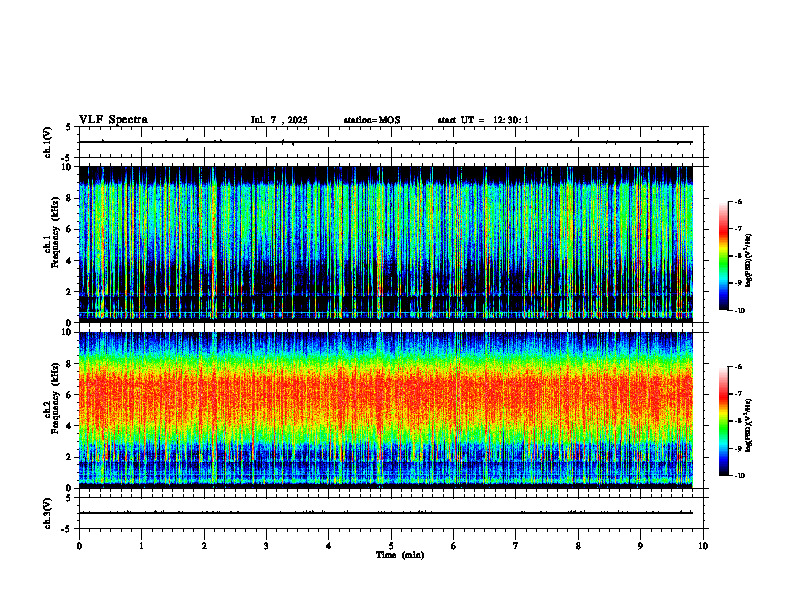Select the date text "Jul 7, 2025"

click(x=279, y=120)
